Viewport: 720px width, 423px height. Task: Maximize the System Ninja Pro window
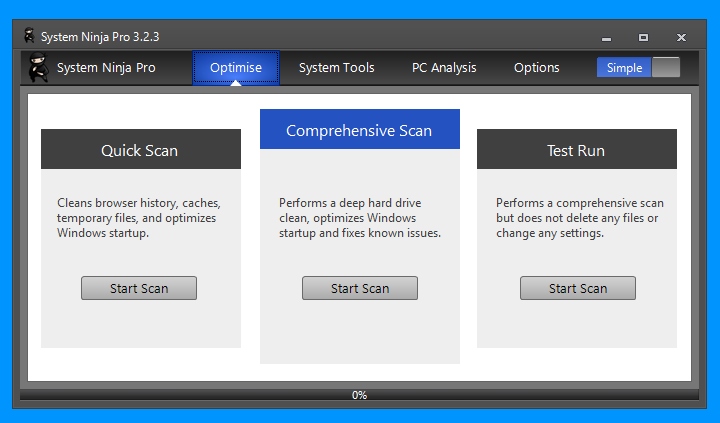(643, 38)
